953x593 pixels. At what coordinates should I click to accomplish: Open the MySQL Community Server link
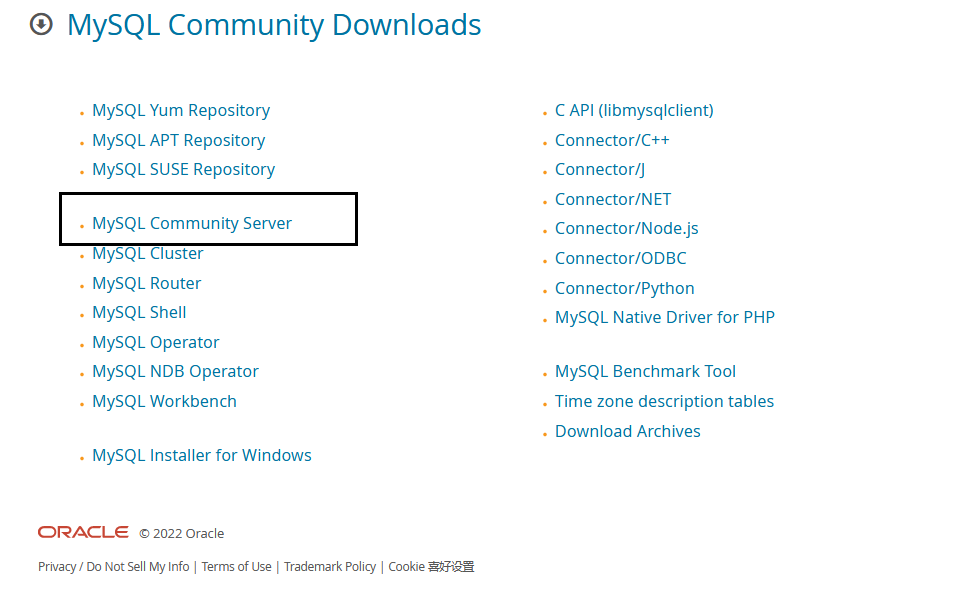pos(192,224)
